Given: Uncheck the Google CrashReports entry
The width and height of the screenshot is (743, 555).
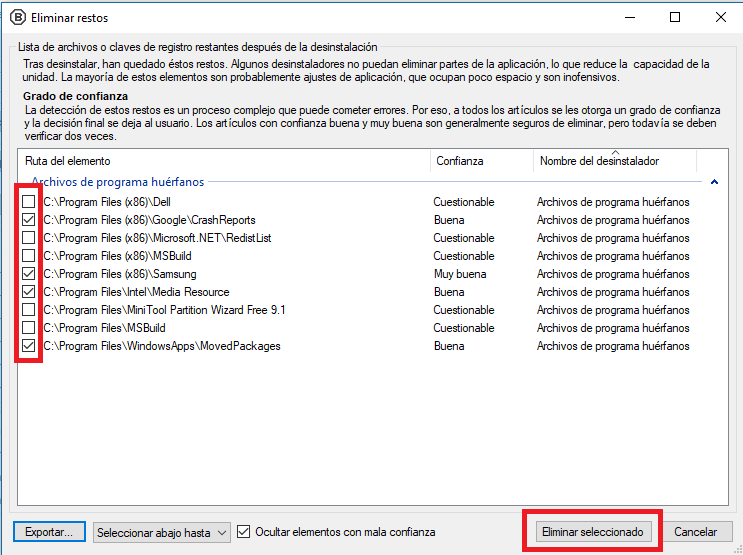Looking at the screenshot, I should (28, 219).
